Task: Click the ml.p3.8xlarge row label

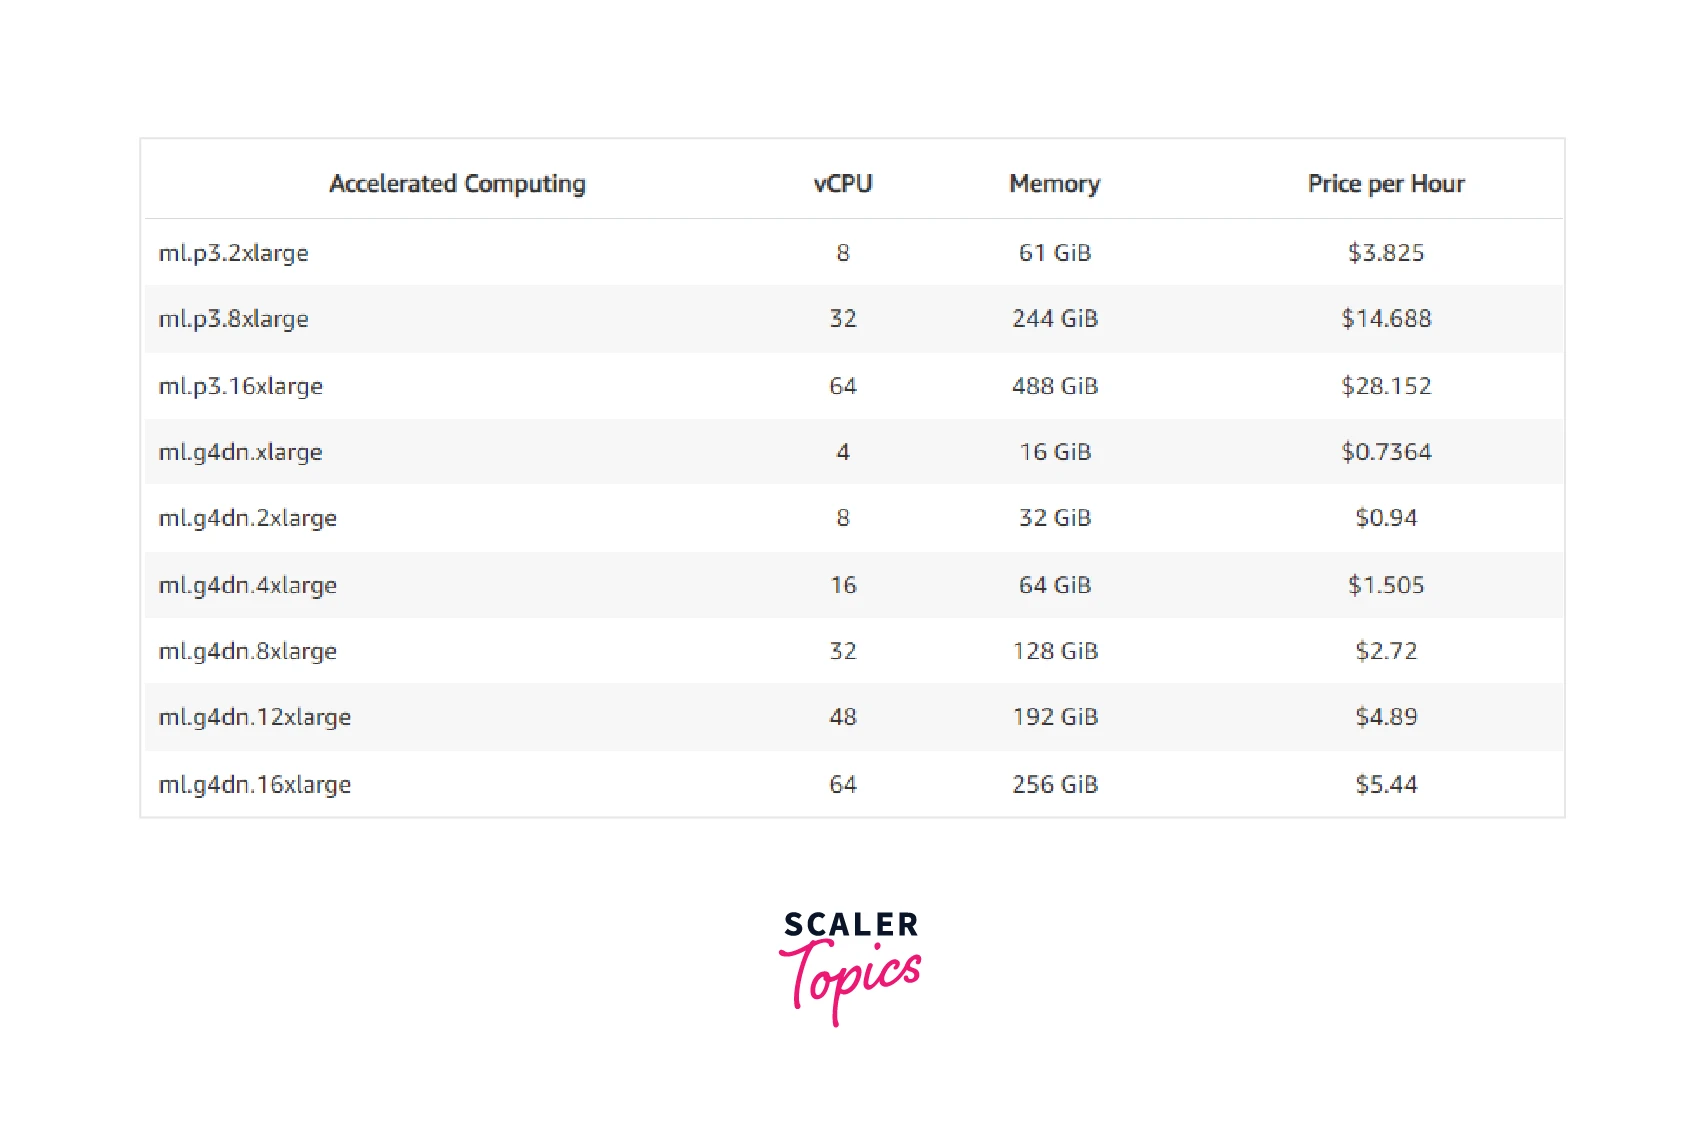Action: tap(233, 319)
